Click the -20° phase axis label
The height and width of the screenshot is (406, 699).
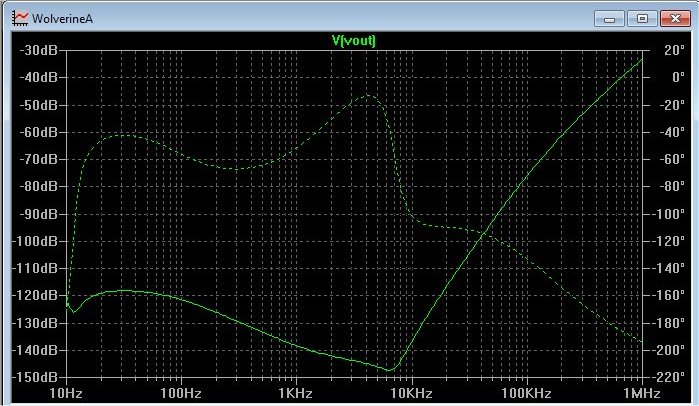point(672,105)
